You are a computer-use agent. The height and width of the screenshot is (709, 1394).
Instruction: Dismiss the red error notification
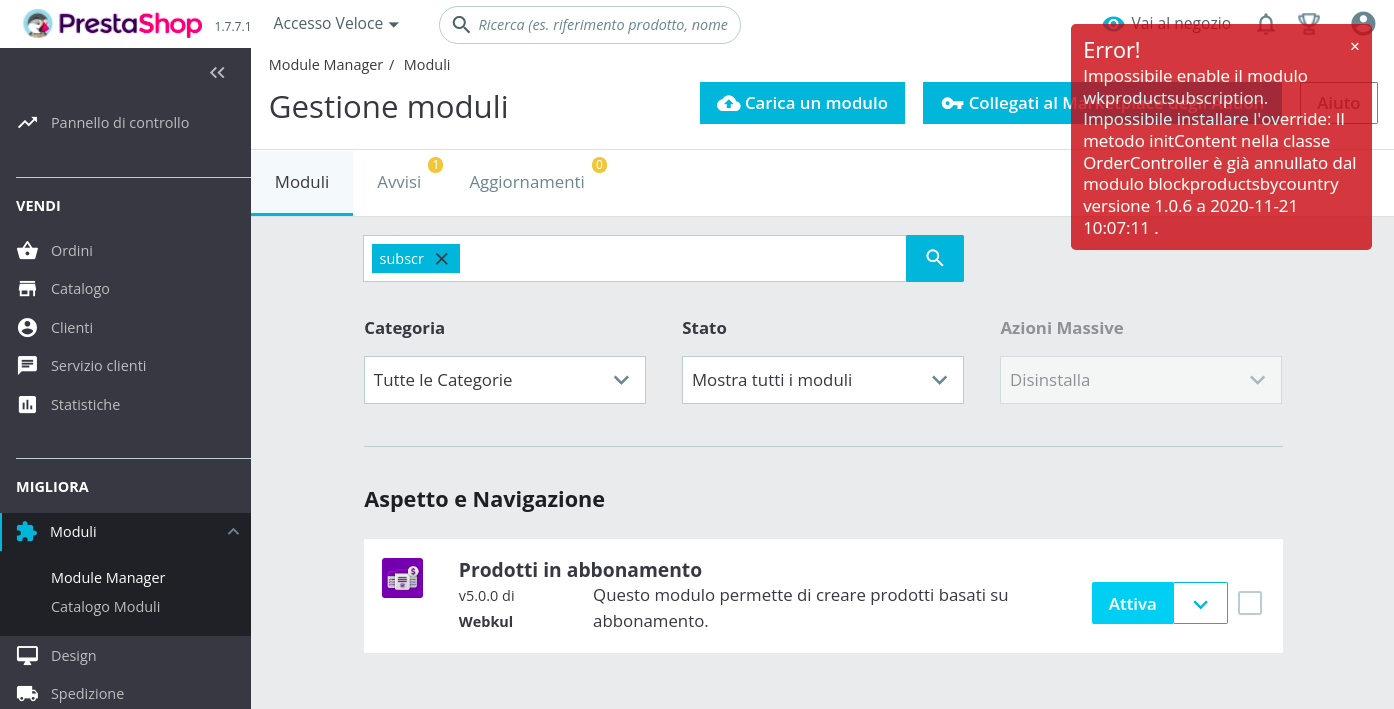tap(1355, 46)
